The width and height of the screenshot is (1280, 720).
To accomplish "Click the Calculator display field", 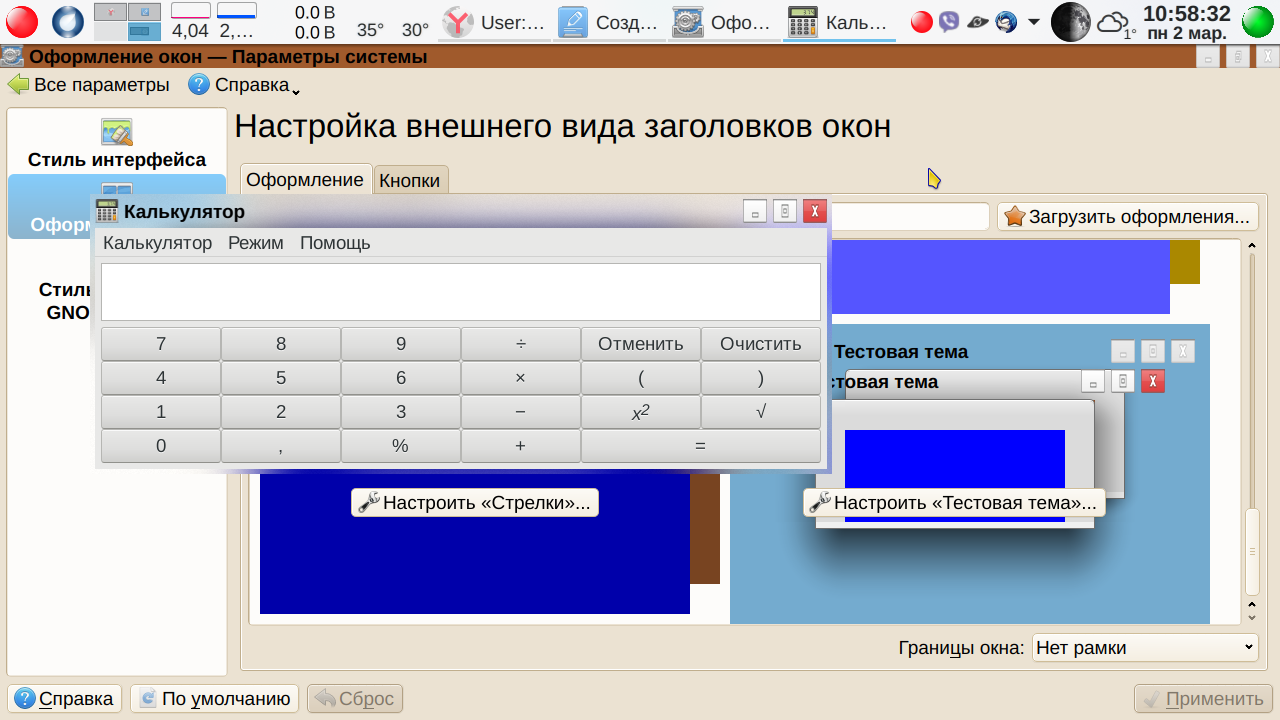I will pos(461,292).
